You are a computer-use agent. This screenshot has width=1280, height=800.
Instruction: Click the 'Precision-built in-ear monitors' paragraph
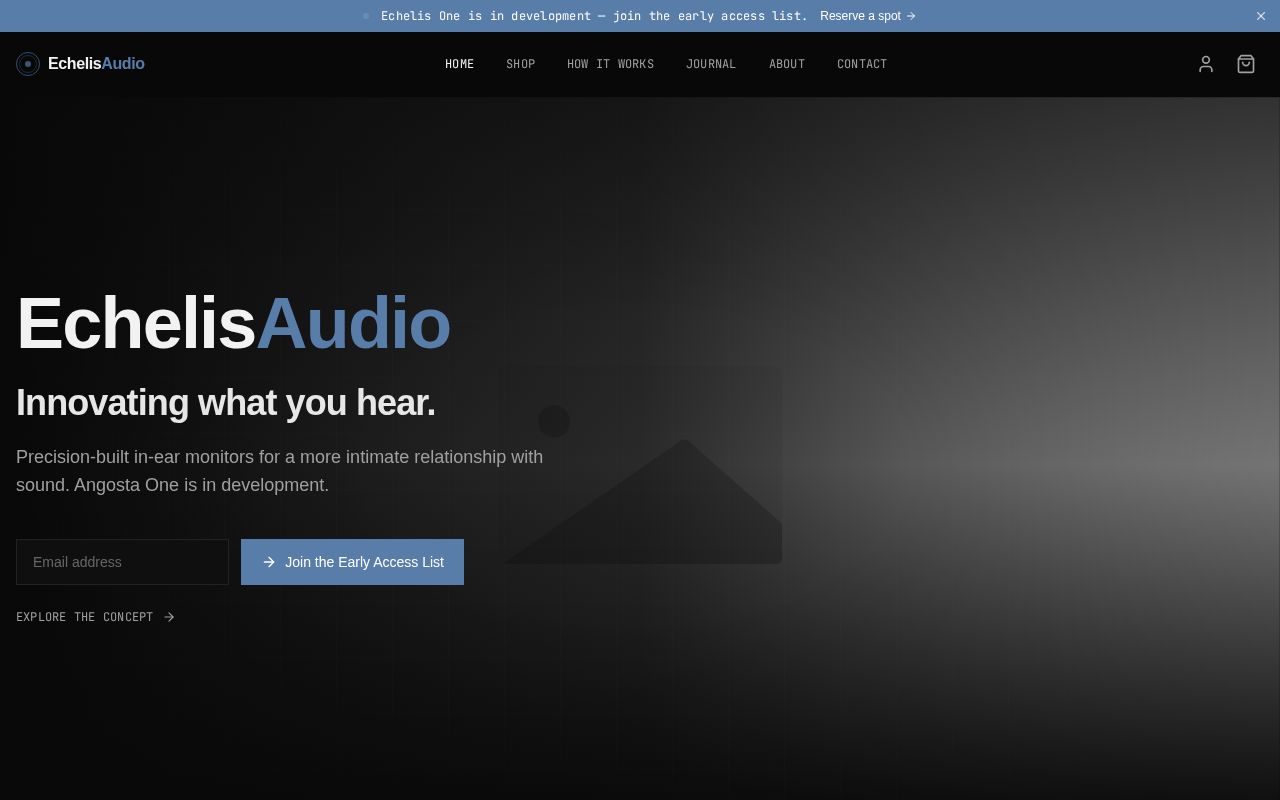point(280,471)
